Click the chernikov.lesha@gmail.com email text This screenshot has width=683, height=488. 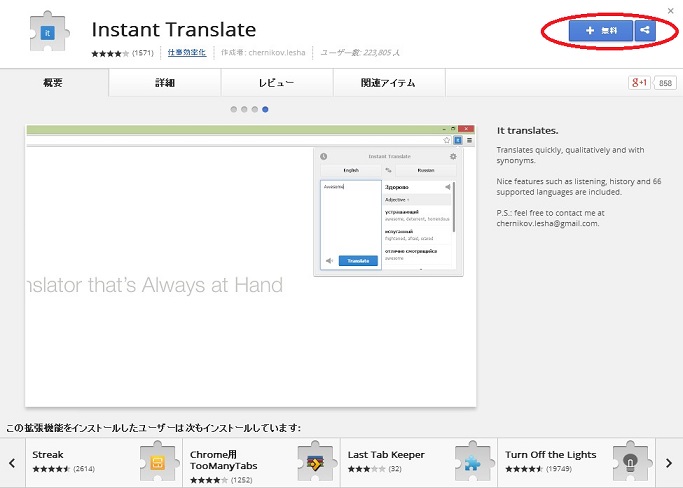[x=548, y=224]
